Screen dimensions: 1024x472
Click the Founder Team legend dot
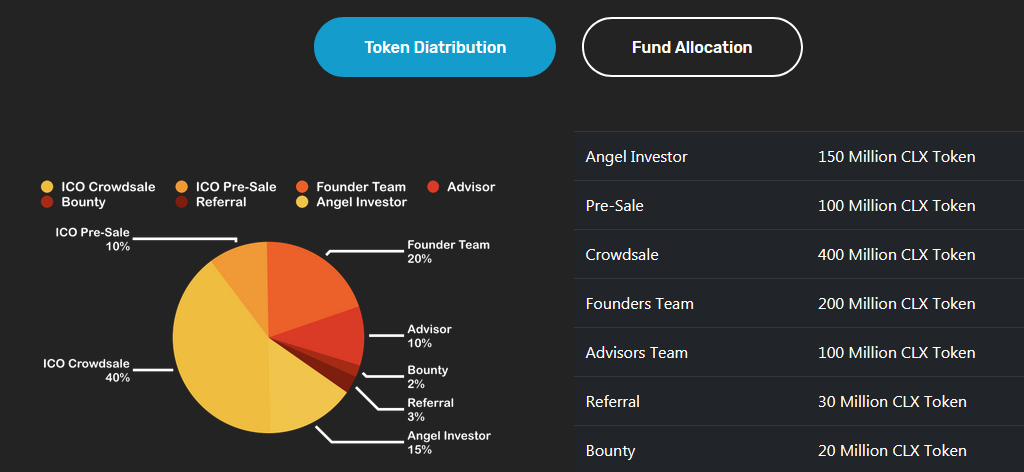pos(302,187)
